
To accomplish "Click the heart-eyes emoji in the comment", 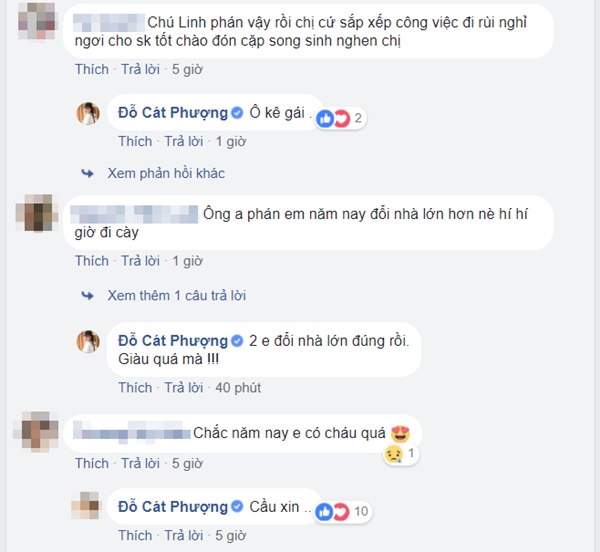I will coord(400,433).
